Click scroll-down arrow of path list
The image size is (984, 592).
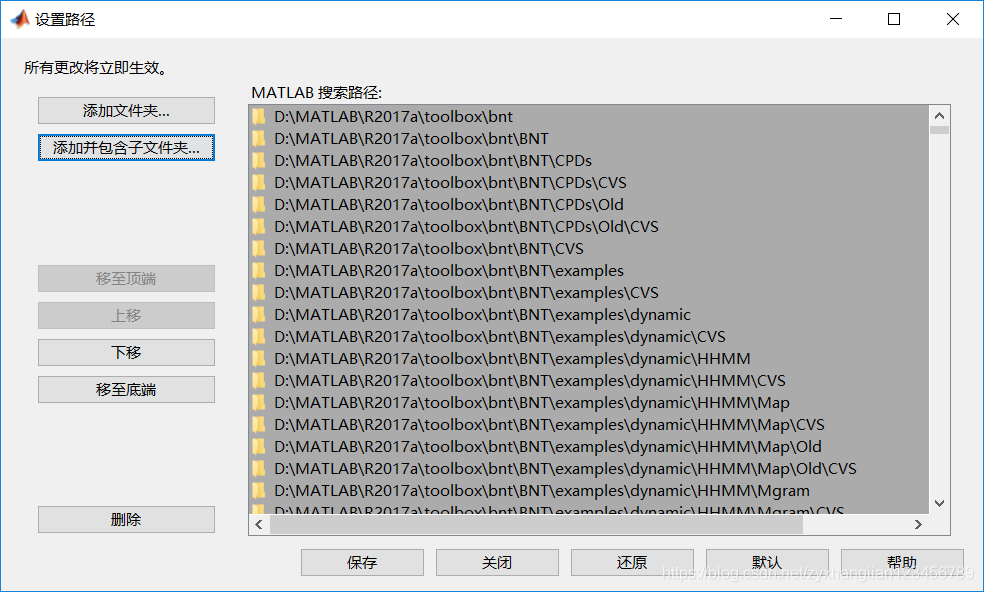pos(939,503)
